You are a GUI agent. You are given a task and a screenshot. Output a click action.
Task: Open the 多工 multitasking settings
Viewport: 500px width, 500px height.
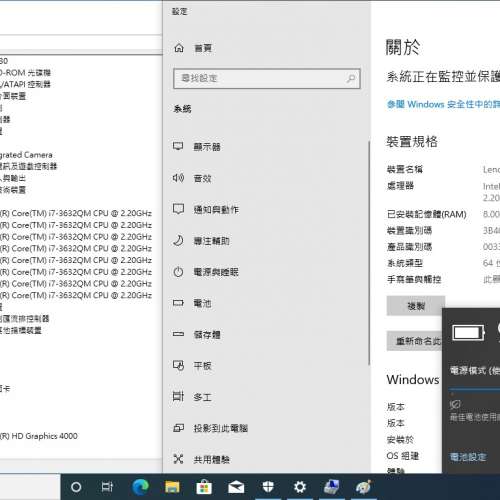[x=192, y=397]
